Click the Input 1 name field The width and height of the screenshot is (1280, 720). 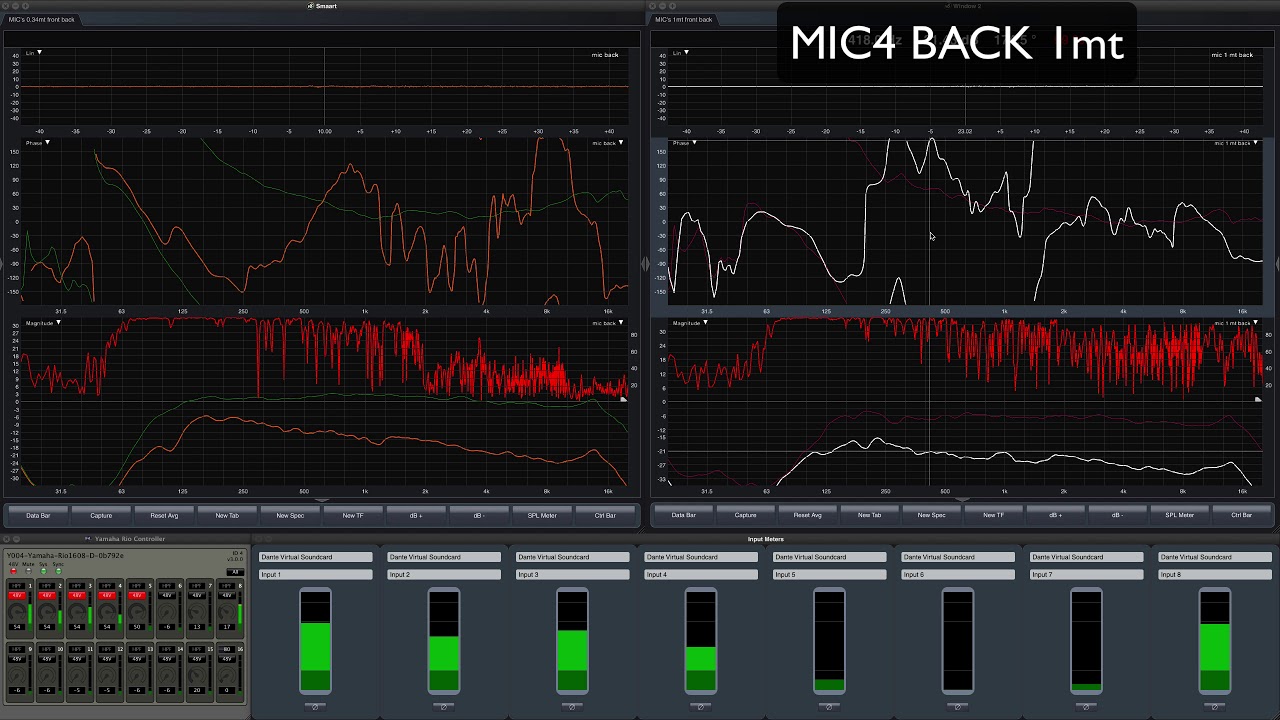coord(315,575)
